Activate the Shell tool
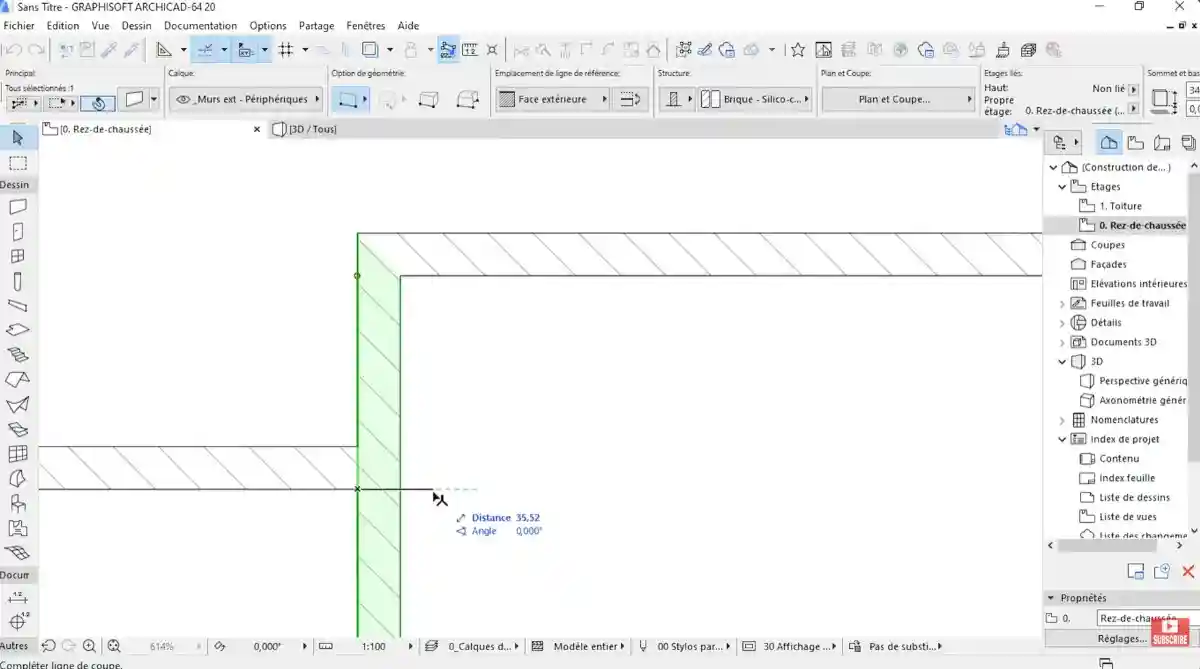 [18, 405]
